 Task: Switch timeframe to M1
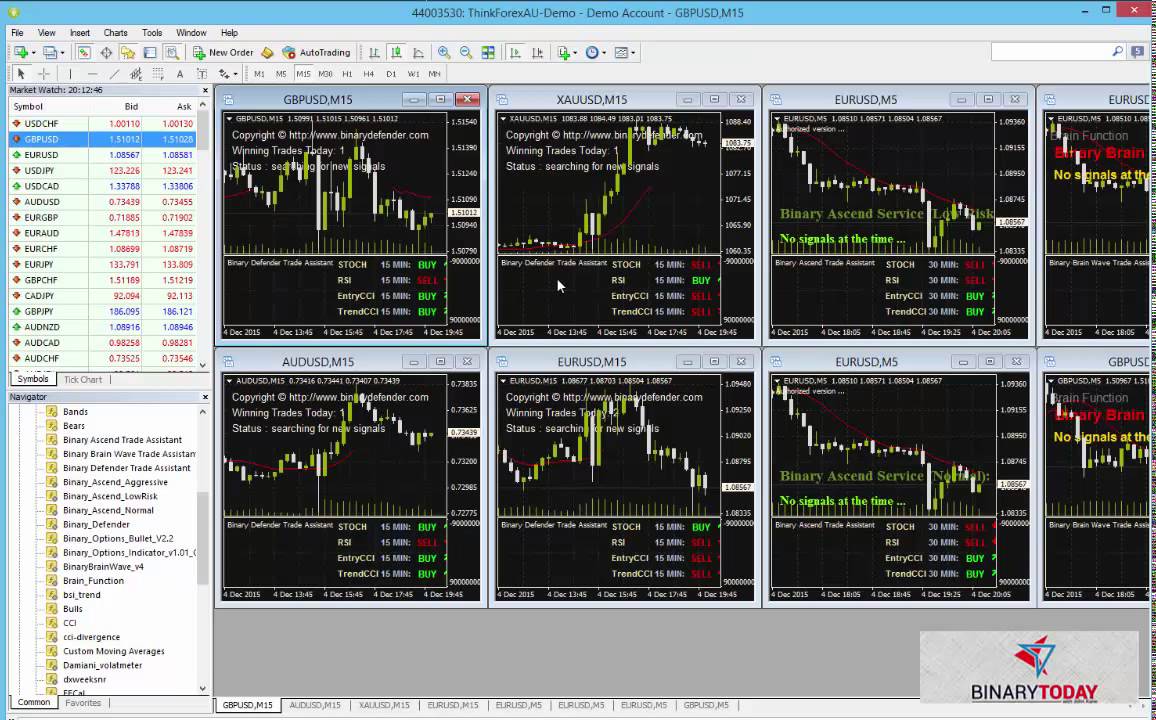260,74
